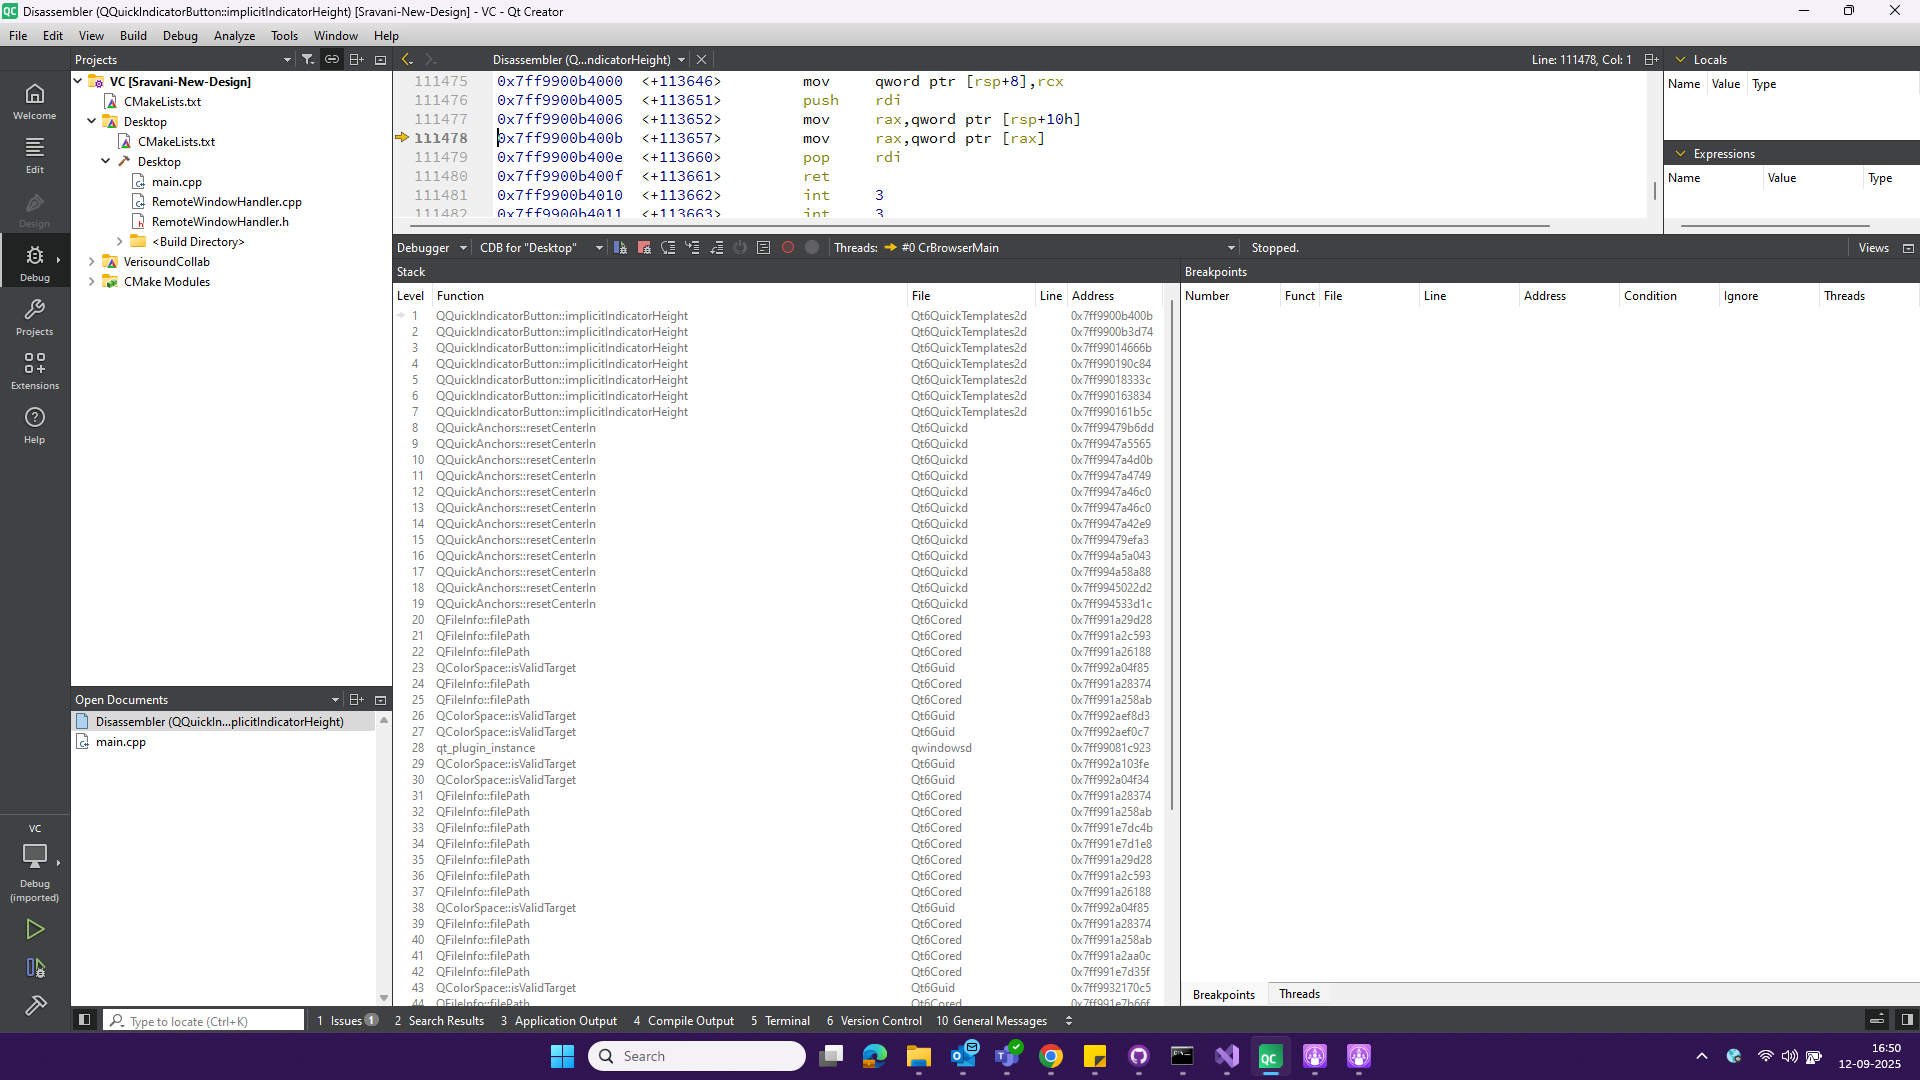This screenshot has width=1920, height=1080.
Task: Click the Step Over debugger icon
Action: tap(668, 248)
